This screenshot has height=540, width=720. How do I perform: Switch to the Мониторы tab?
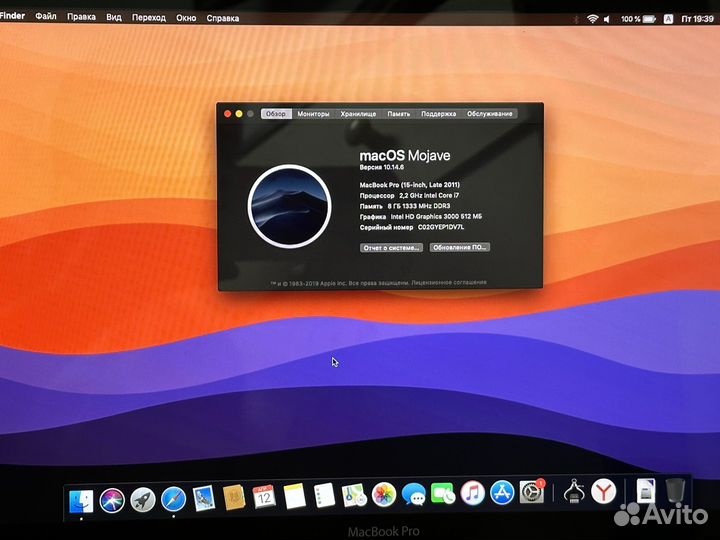click(313, 113)
